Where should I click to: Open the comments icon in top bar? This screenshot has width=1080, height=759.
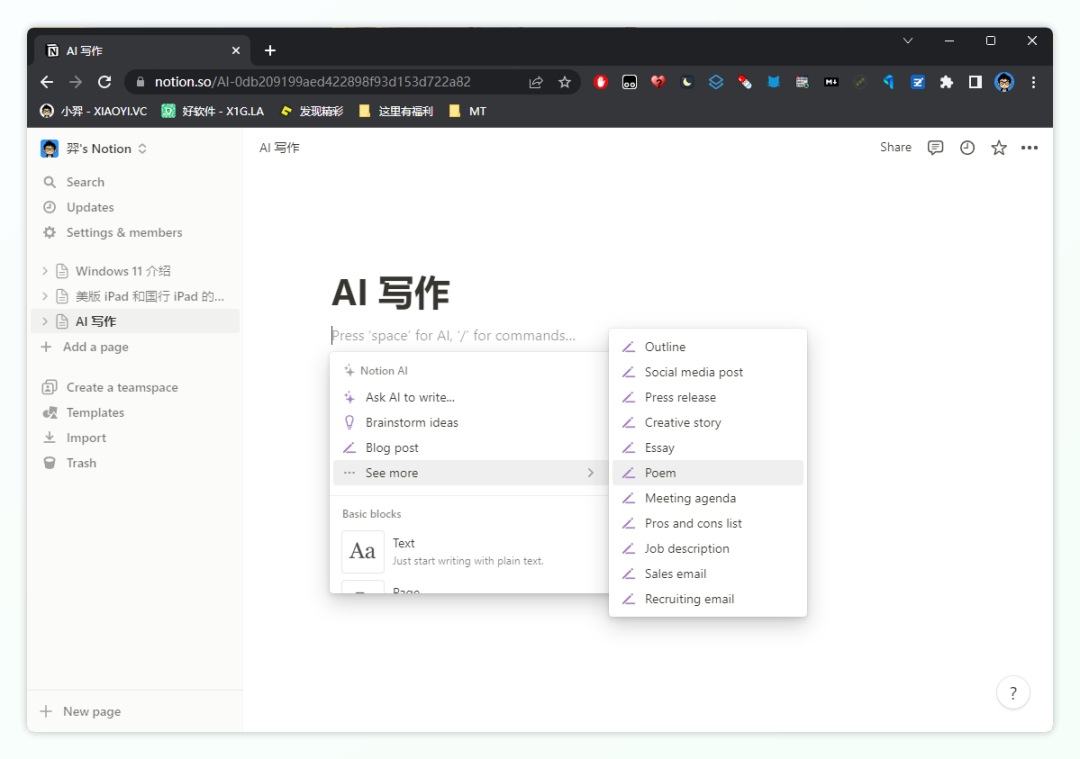(x=935, y=148)
